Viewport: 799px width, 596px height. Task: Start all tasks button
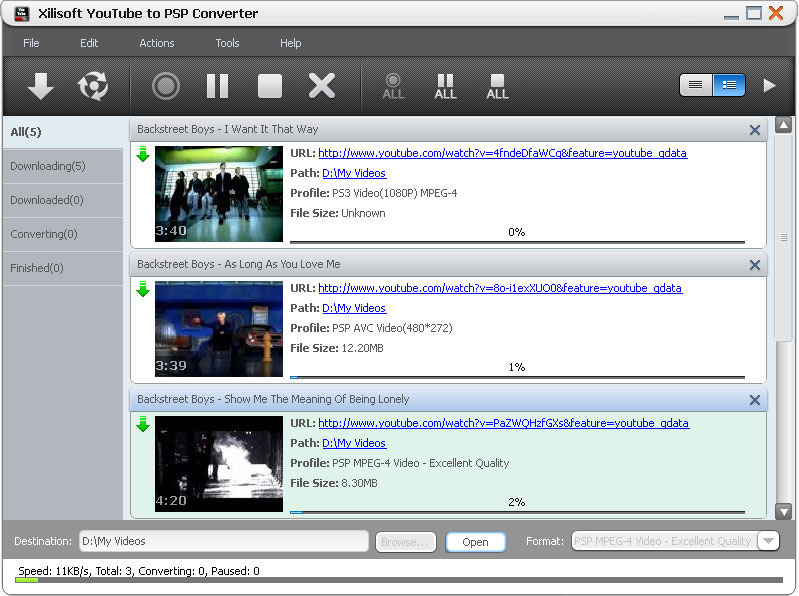pyautogui.click(x=394, y=86)
